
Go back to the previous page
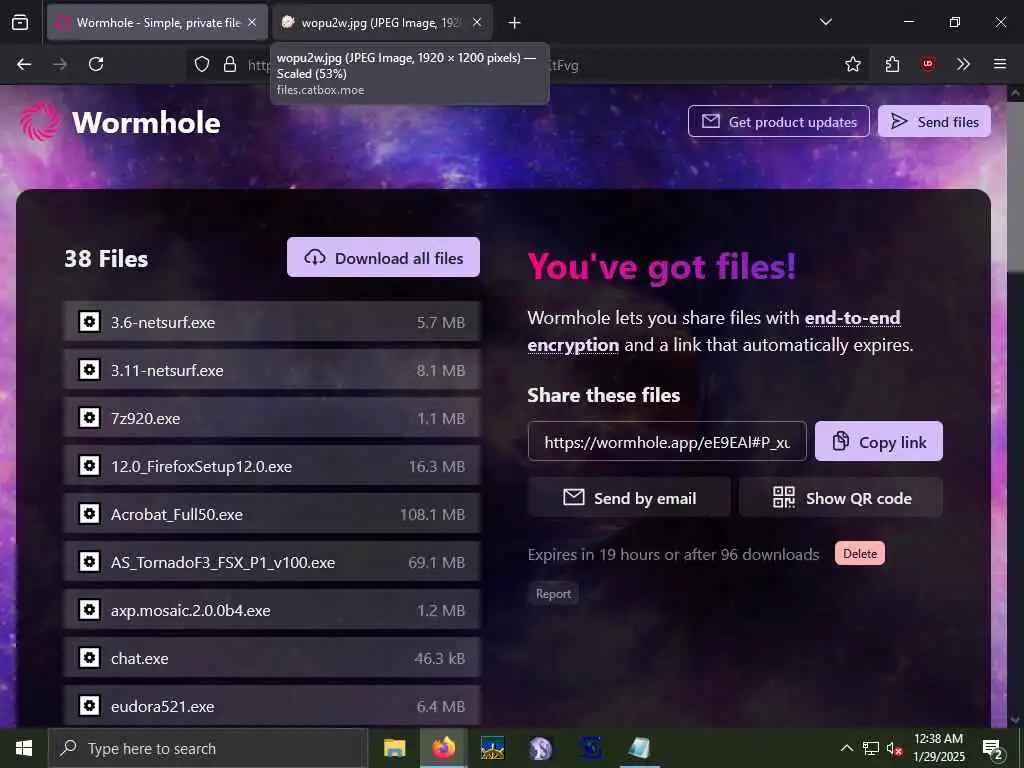pos(24,64)
